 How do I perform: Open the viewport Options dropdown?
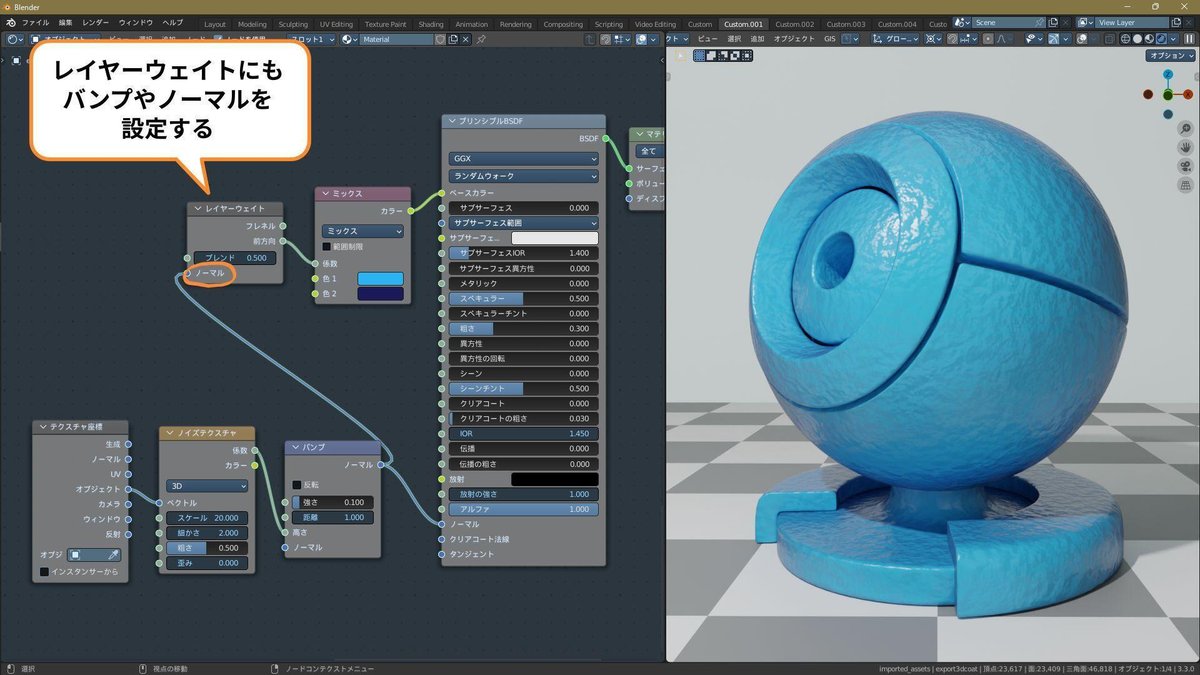tap(1171, 56)
